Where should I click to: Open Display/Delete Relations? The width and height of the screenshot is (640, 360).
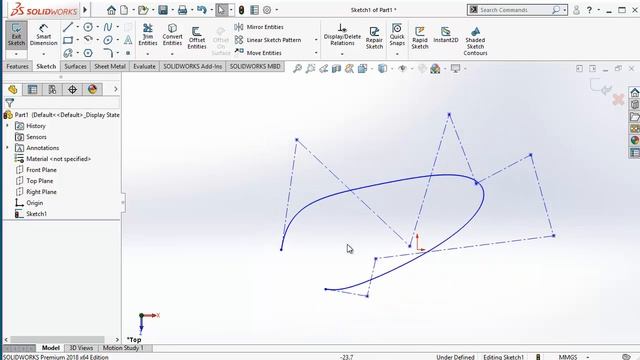click(x=342, y=35)
